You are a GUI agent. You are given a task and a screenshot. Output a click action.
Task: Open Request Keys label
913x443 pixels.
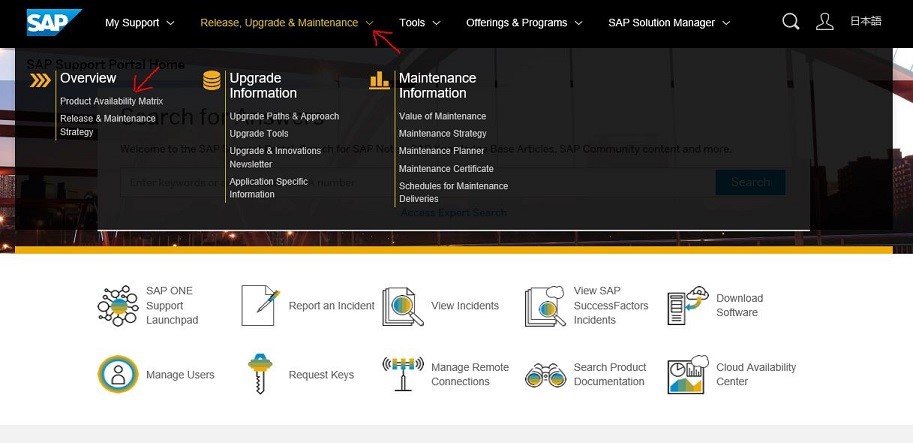321,375
